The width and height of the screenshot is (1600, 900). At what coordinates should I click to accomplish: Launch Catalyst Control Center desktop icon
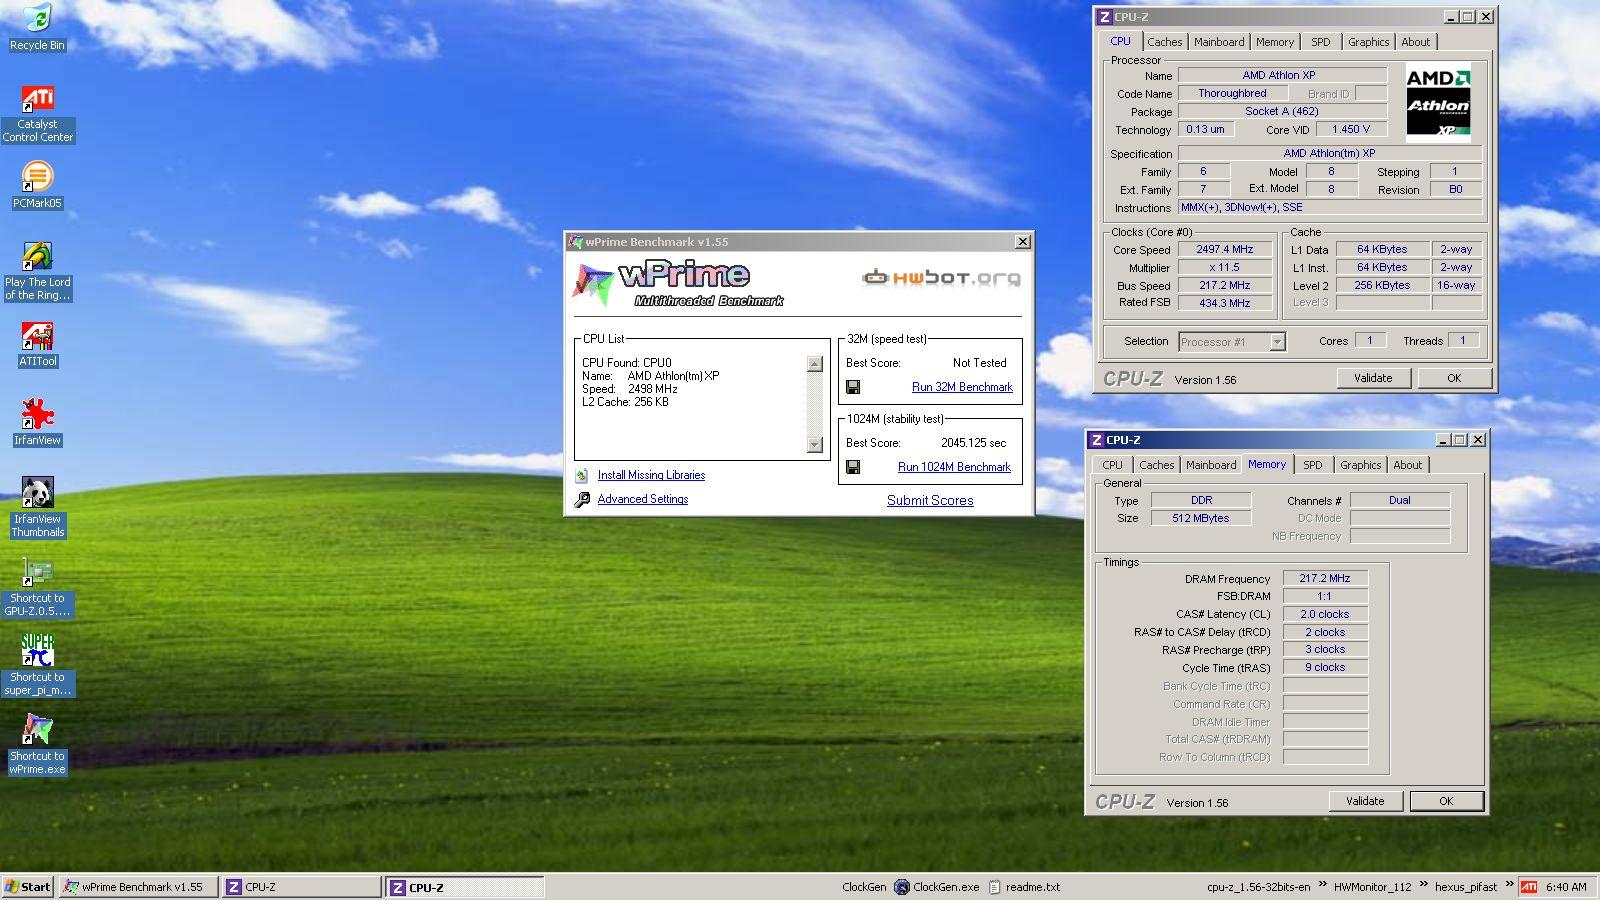pos(37,114)
